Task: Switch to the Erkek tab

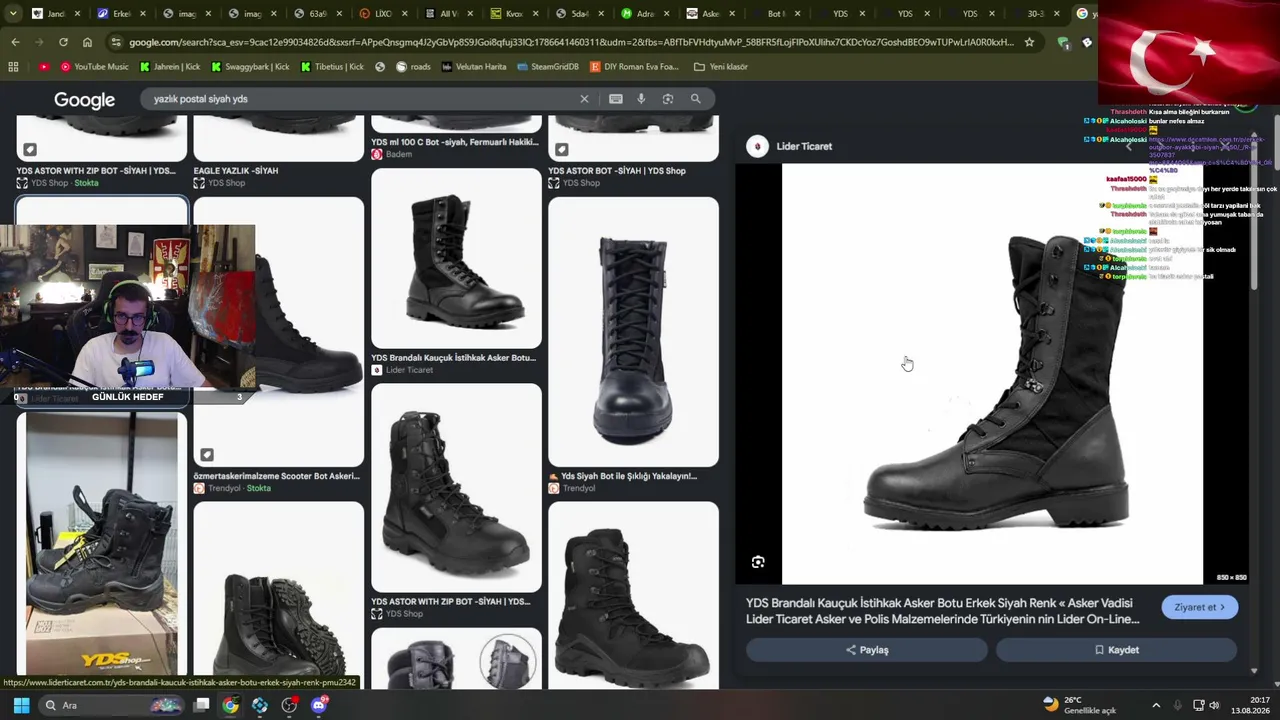Action: 123,14
